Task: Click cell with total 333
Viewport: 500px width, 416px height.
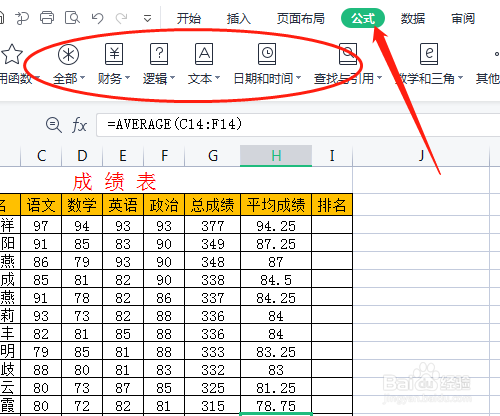Action: tap(212, 352)
